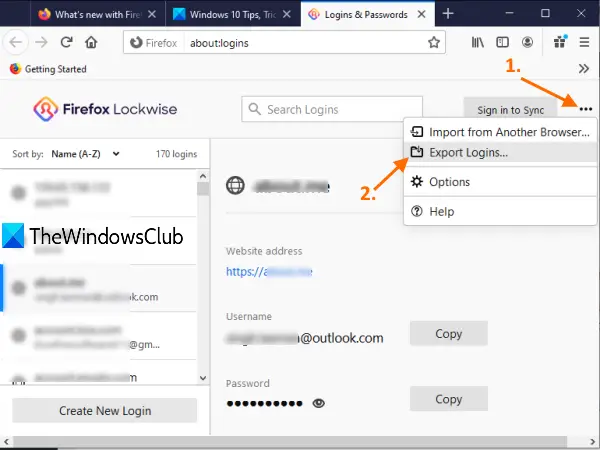Viewport: 600px width, 450px height.
Task: Click the globe icon beside the login title
Action: point(235,186)
